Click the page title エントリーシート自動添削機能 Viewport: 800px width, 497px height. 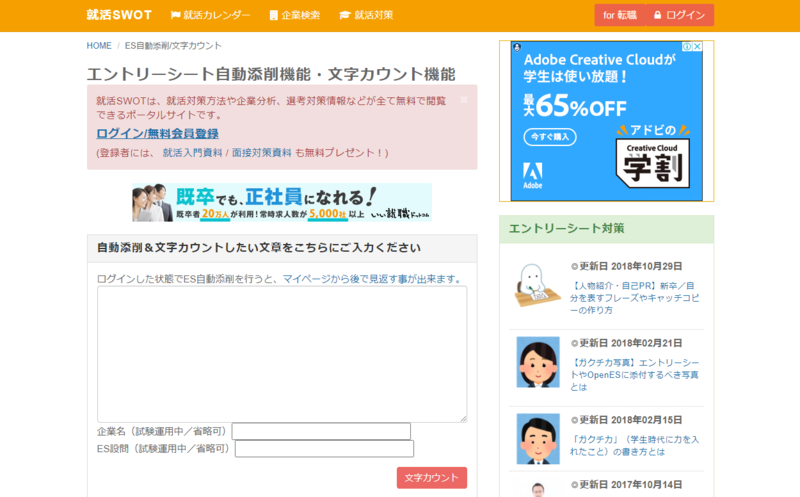click(x=271, y=74)
